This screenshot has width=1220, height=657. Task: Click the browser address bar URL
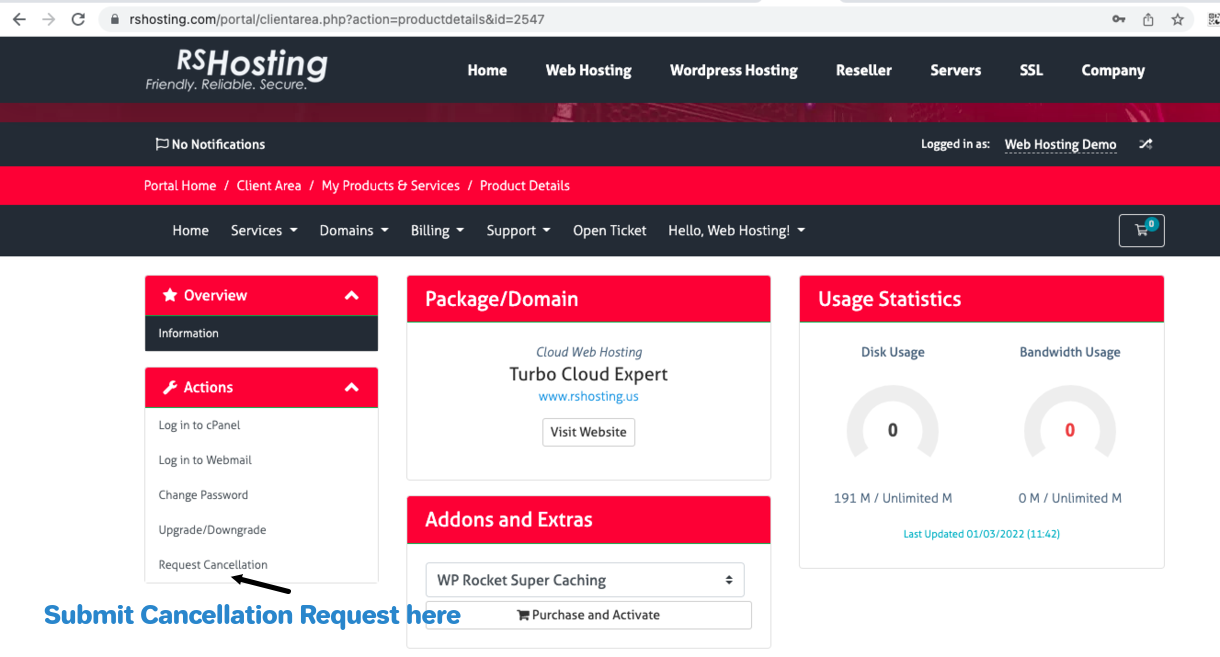point(337,19)
